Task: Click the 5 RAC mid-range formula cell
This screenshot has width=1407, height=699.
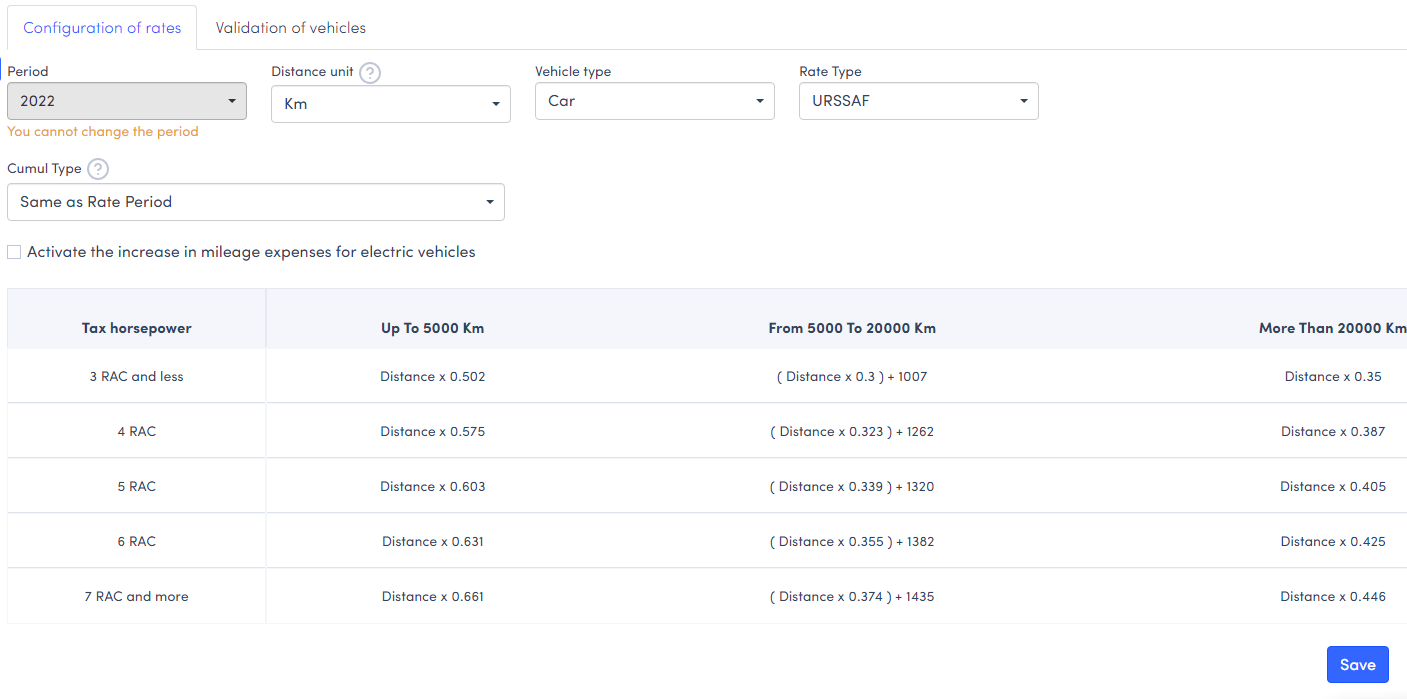Action: 852,487
